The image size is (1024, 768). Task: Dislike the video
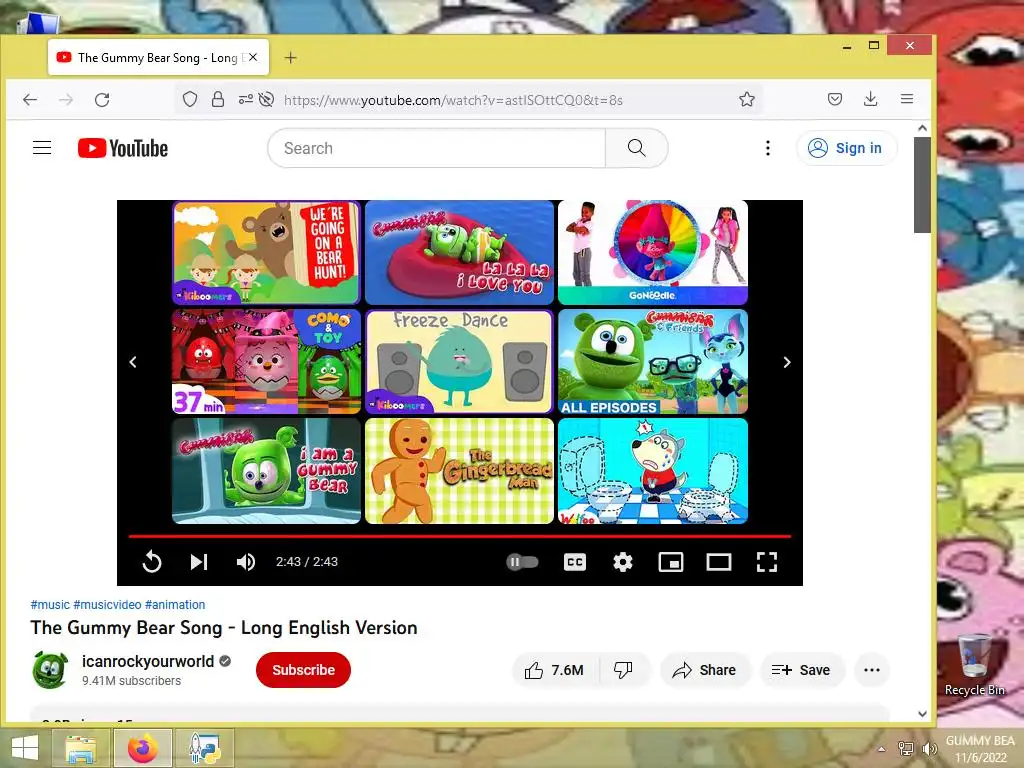624,670
